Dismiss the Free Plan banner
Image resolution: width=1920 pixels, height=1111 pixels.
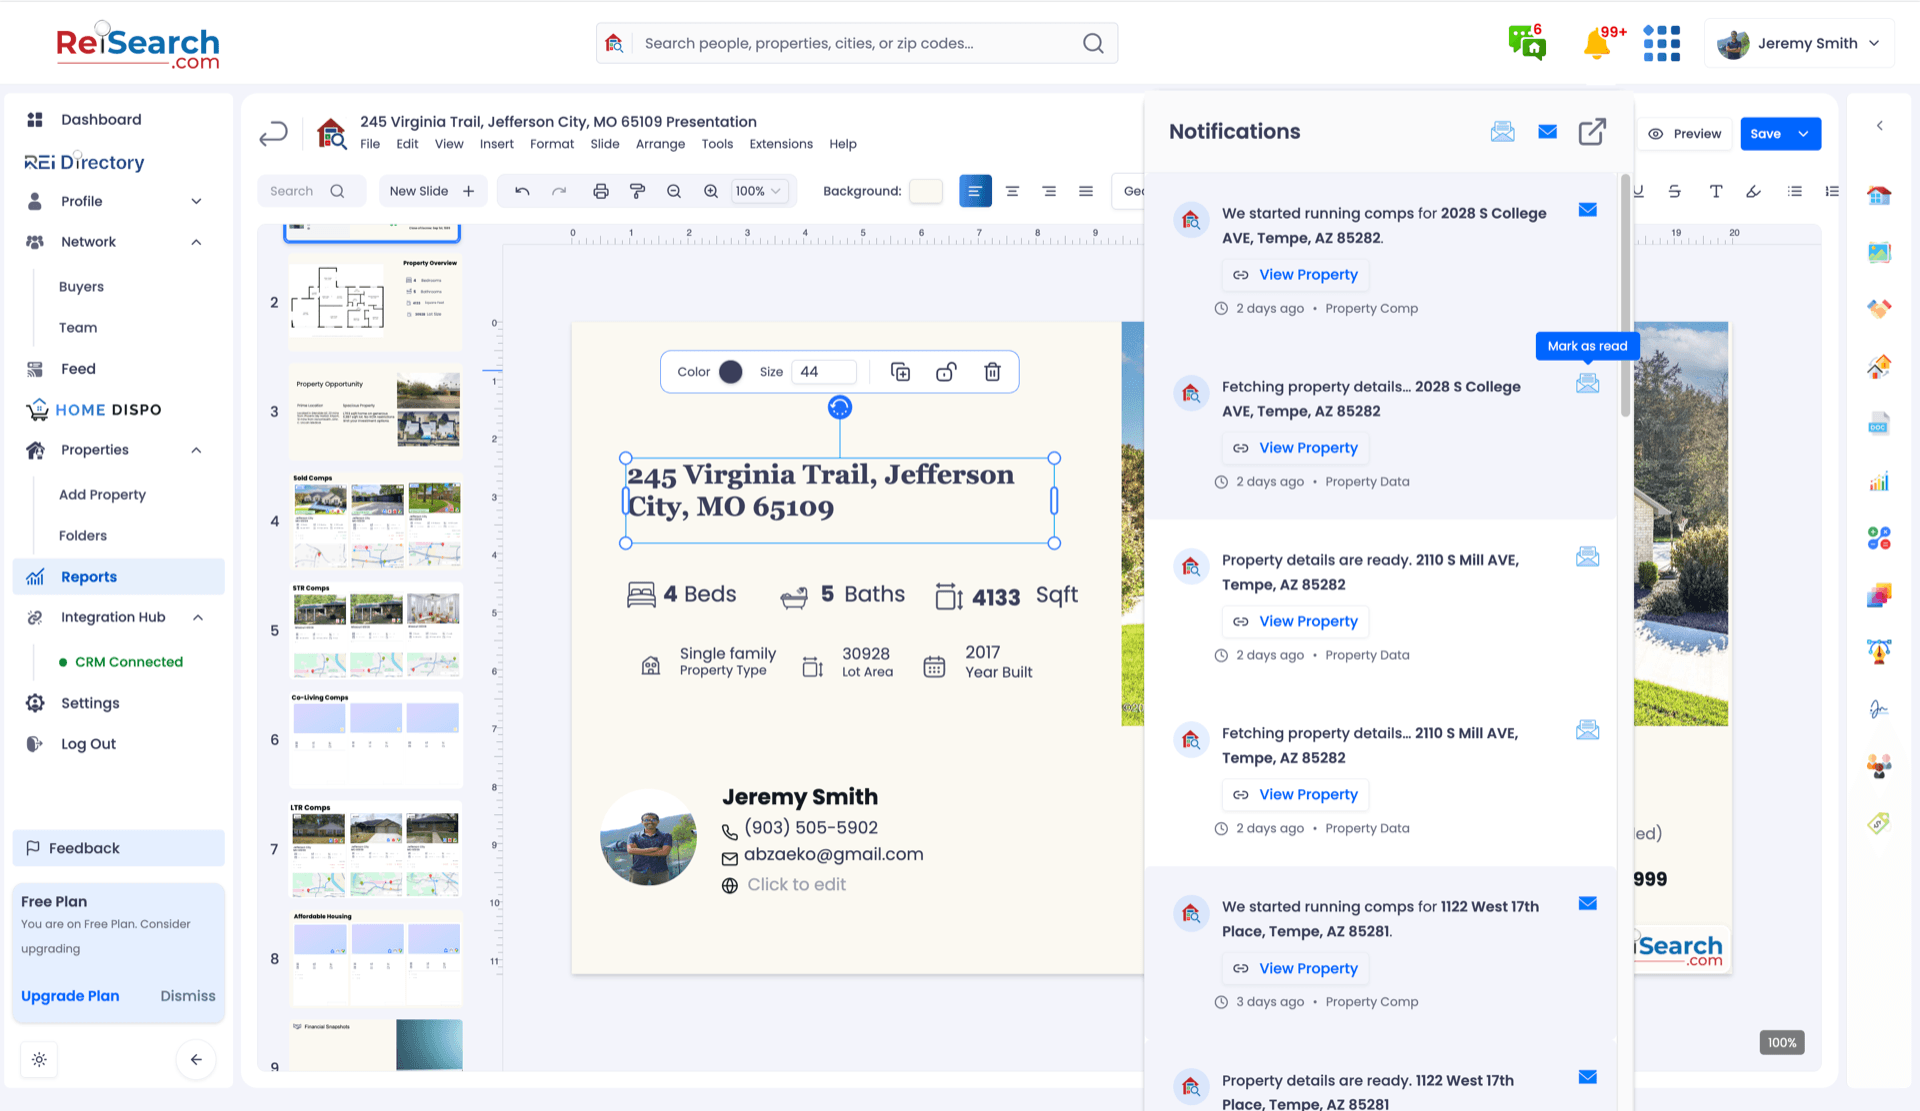pos(188,996)
